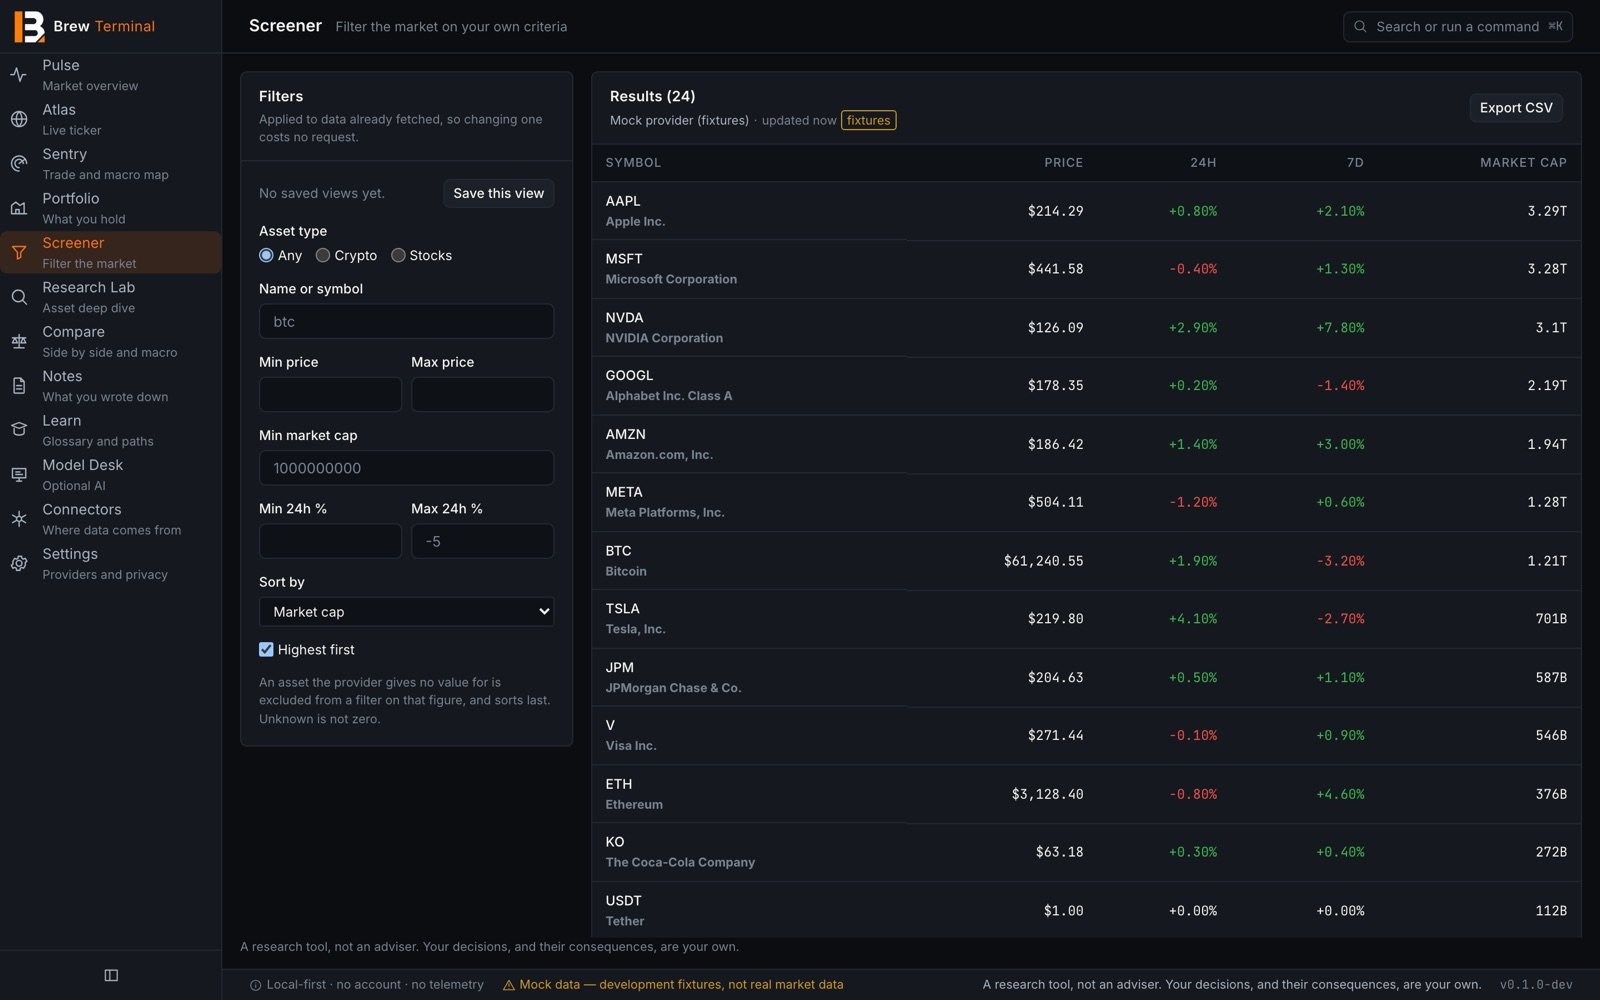
Task: Open the Search or run a command box
Action: click(x=1457, y=27)
